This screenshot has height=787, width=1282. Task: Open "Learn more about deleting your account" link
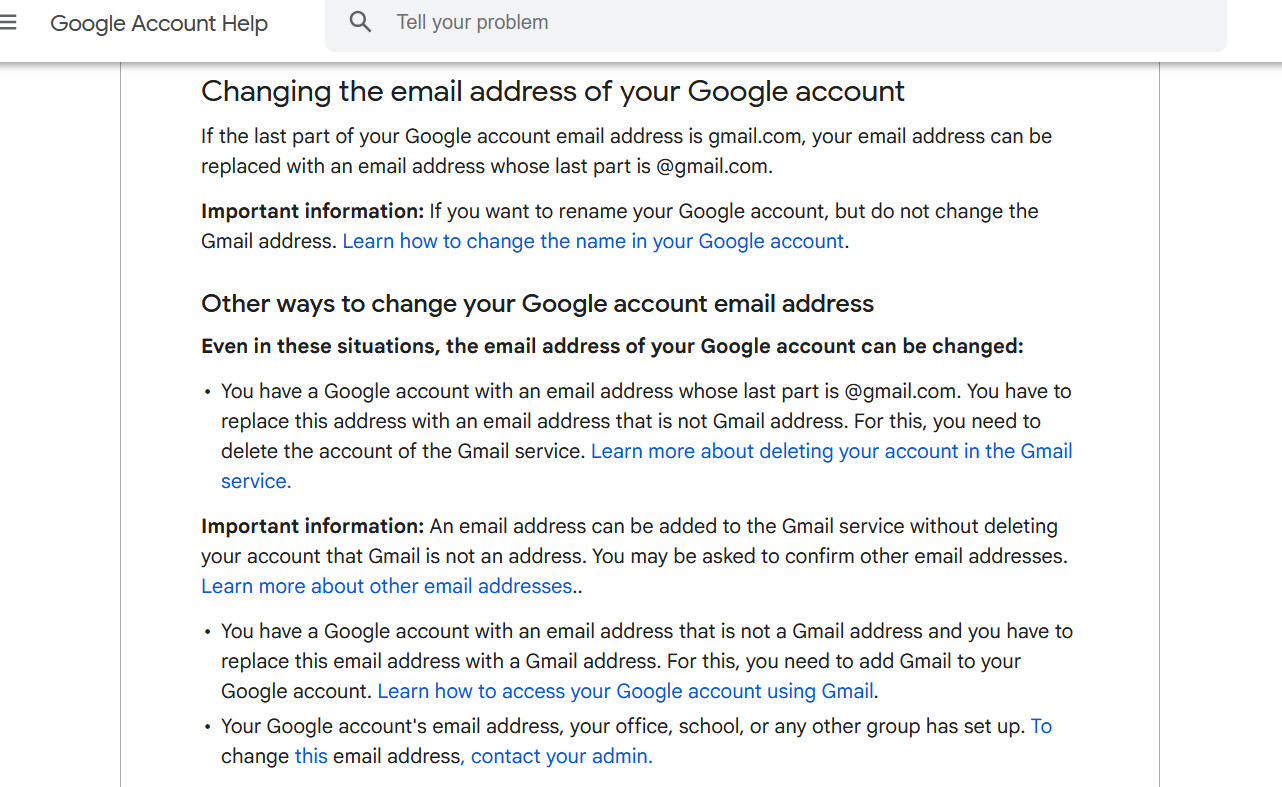[x=831, y=451]
